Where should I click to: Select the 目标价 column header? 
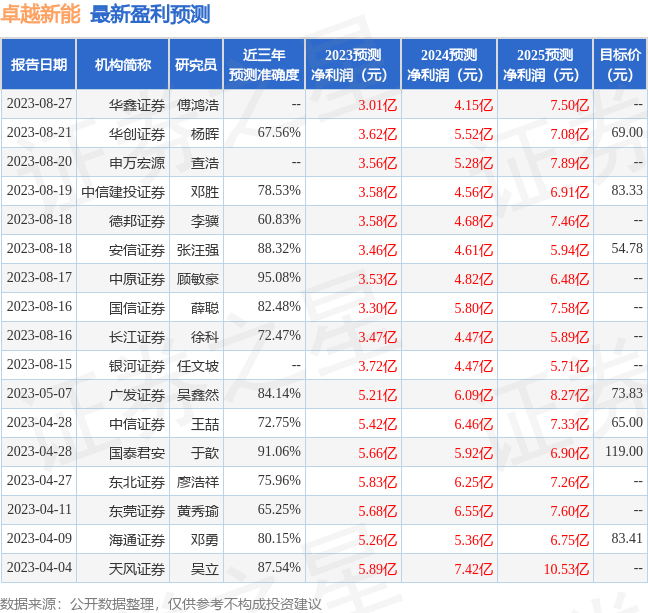620,64
